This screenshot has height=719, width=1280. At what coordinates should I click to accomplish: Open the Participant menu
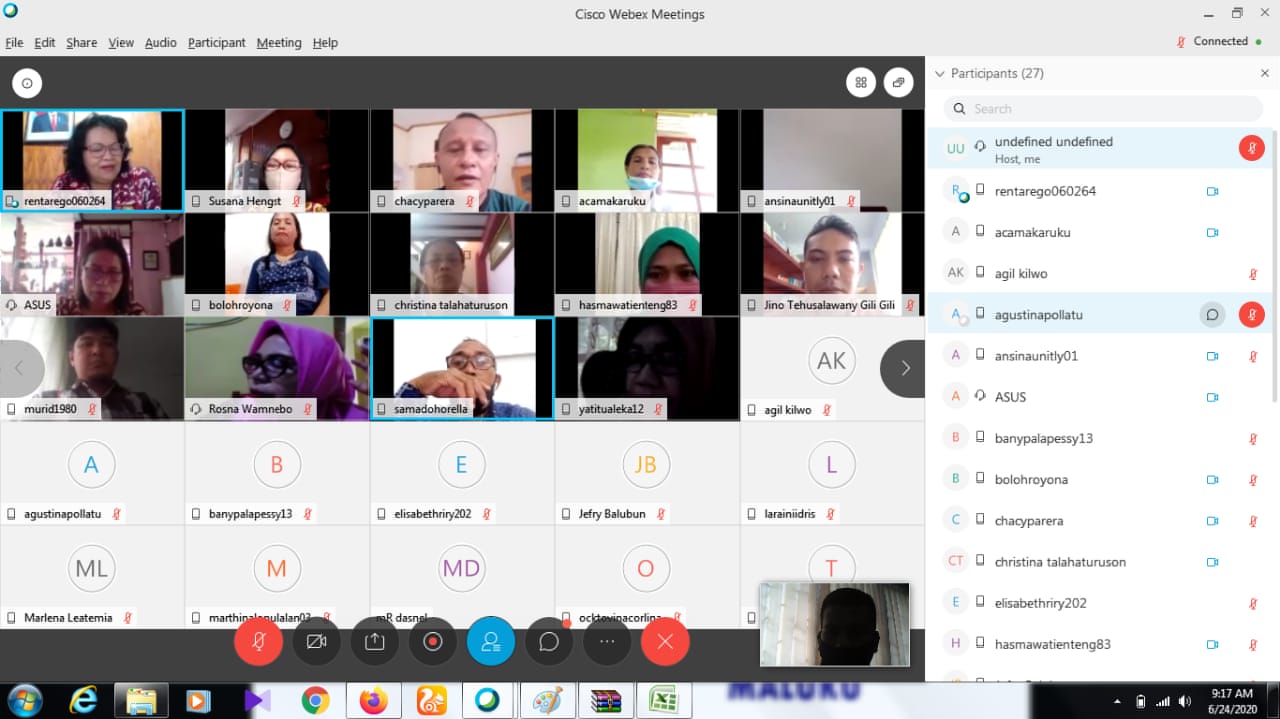click(x=216, y=43)
